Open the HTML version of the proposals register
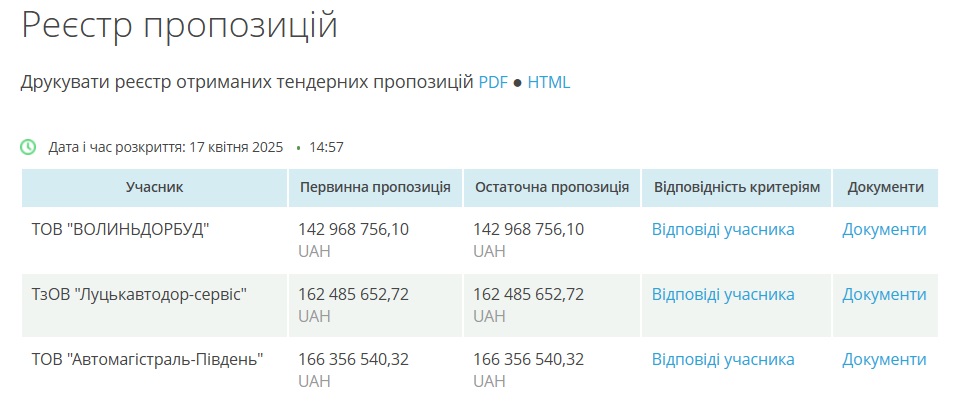This screenshot has width=955, height=404. tap(549, 82)
